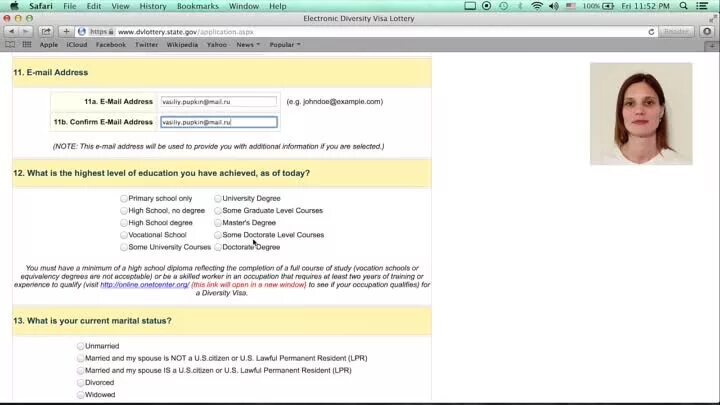Select Married, spouse NOT a U.S. citizen
720x405 pixels.
click(80, 358)
